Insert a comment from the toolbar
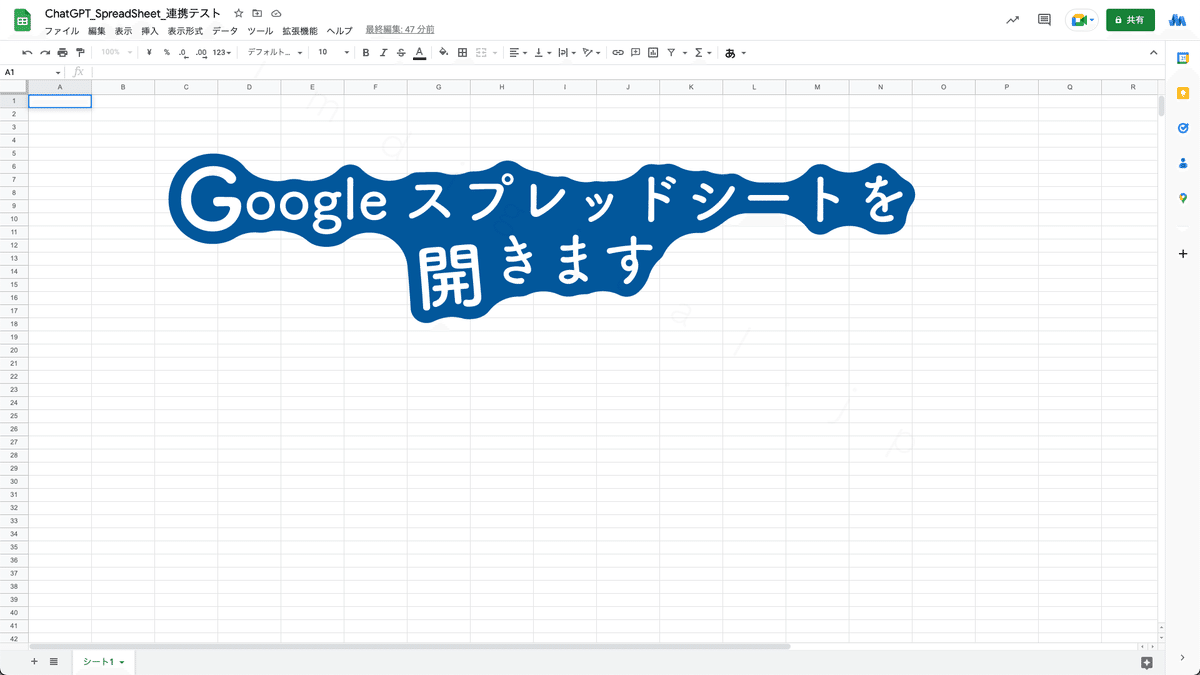The image size is (1200, 675). pyautogui.click(x=635, y=52)
